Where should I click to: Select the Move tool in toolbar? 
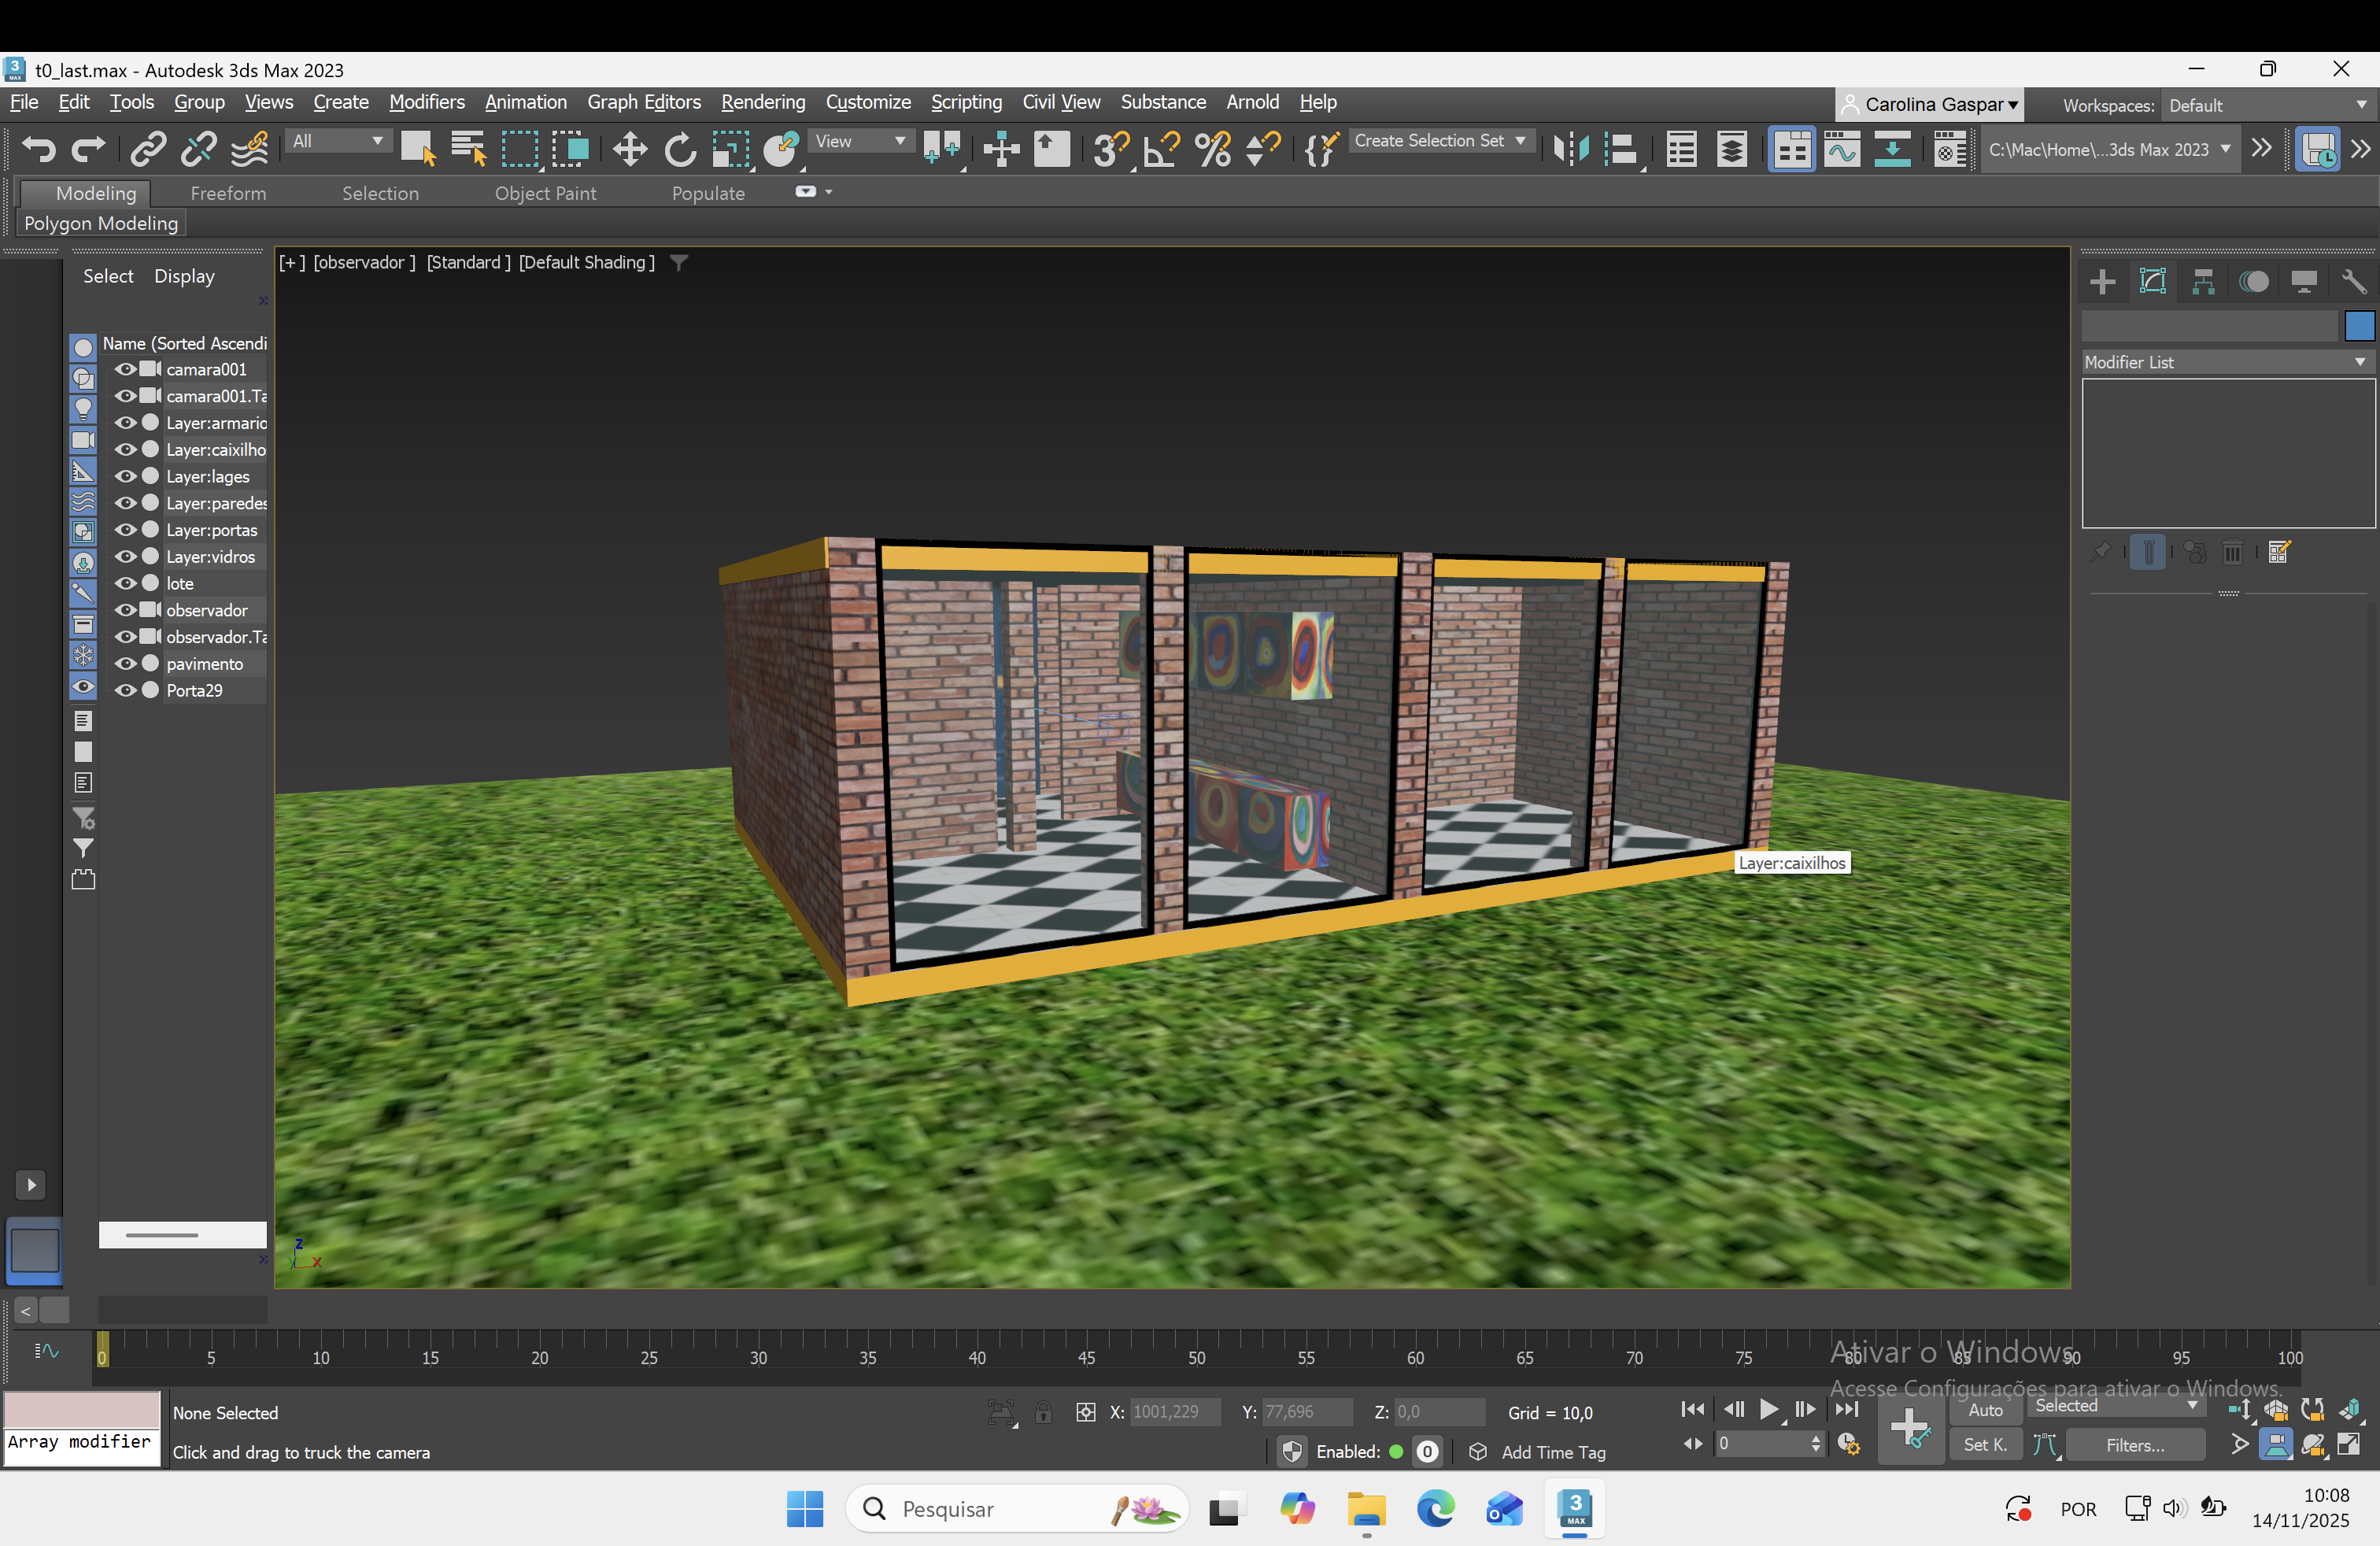tap(629, 150)
